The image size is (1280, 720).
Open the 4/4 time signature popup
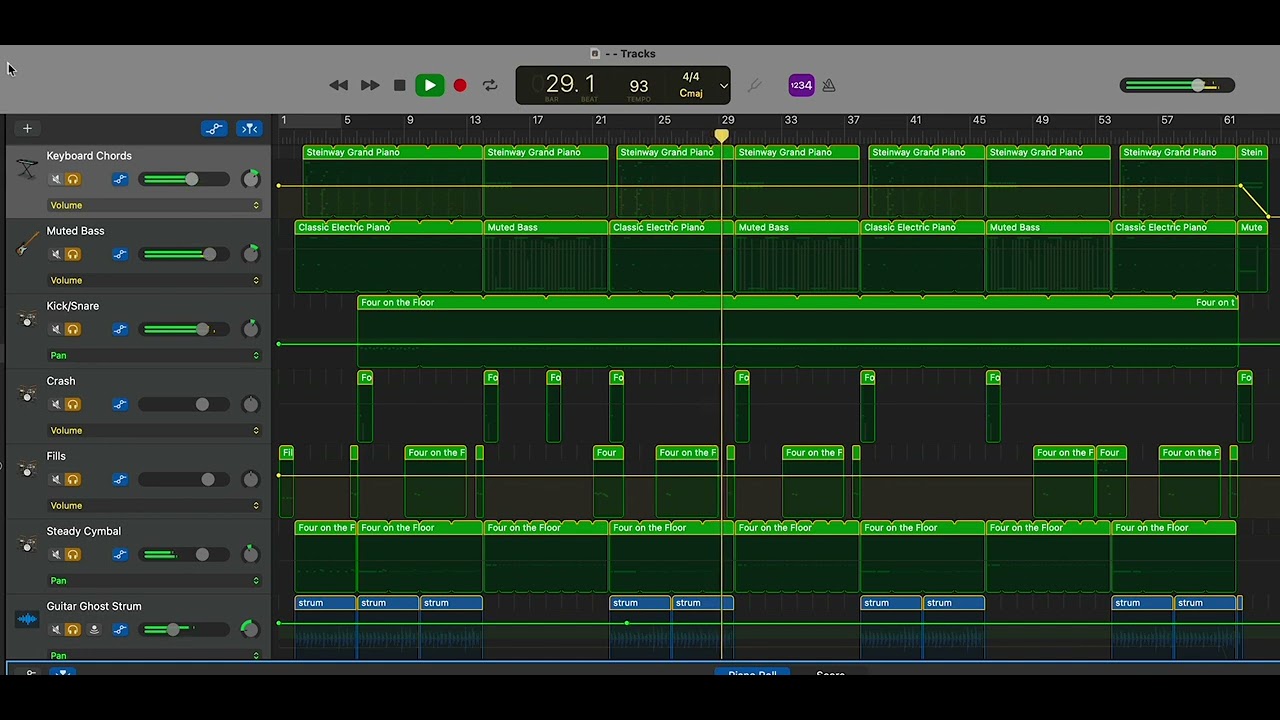691,77
